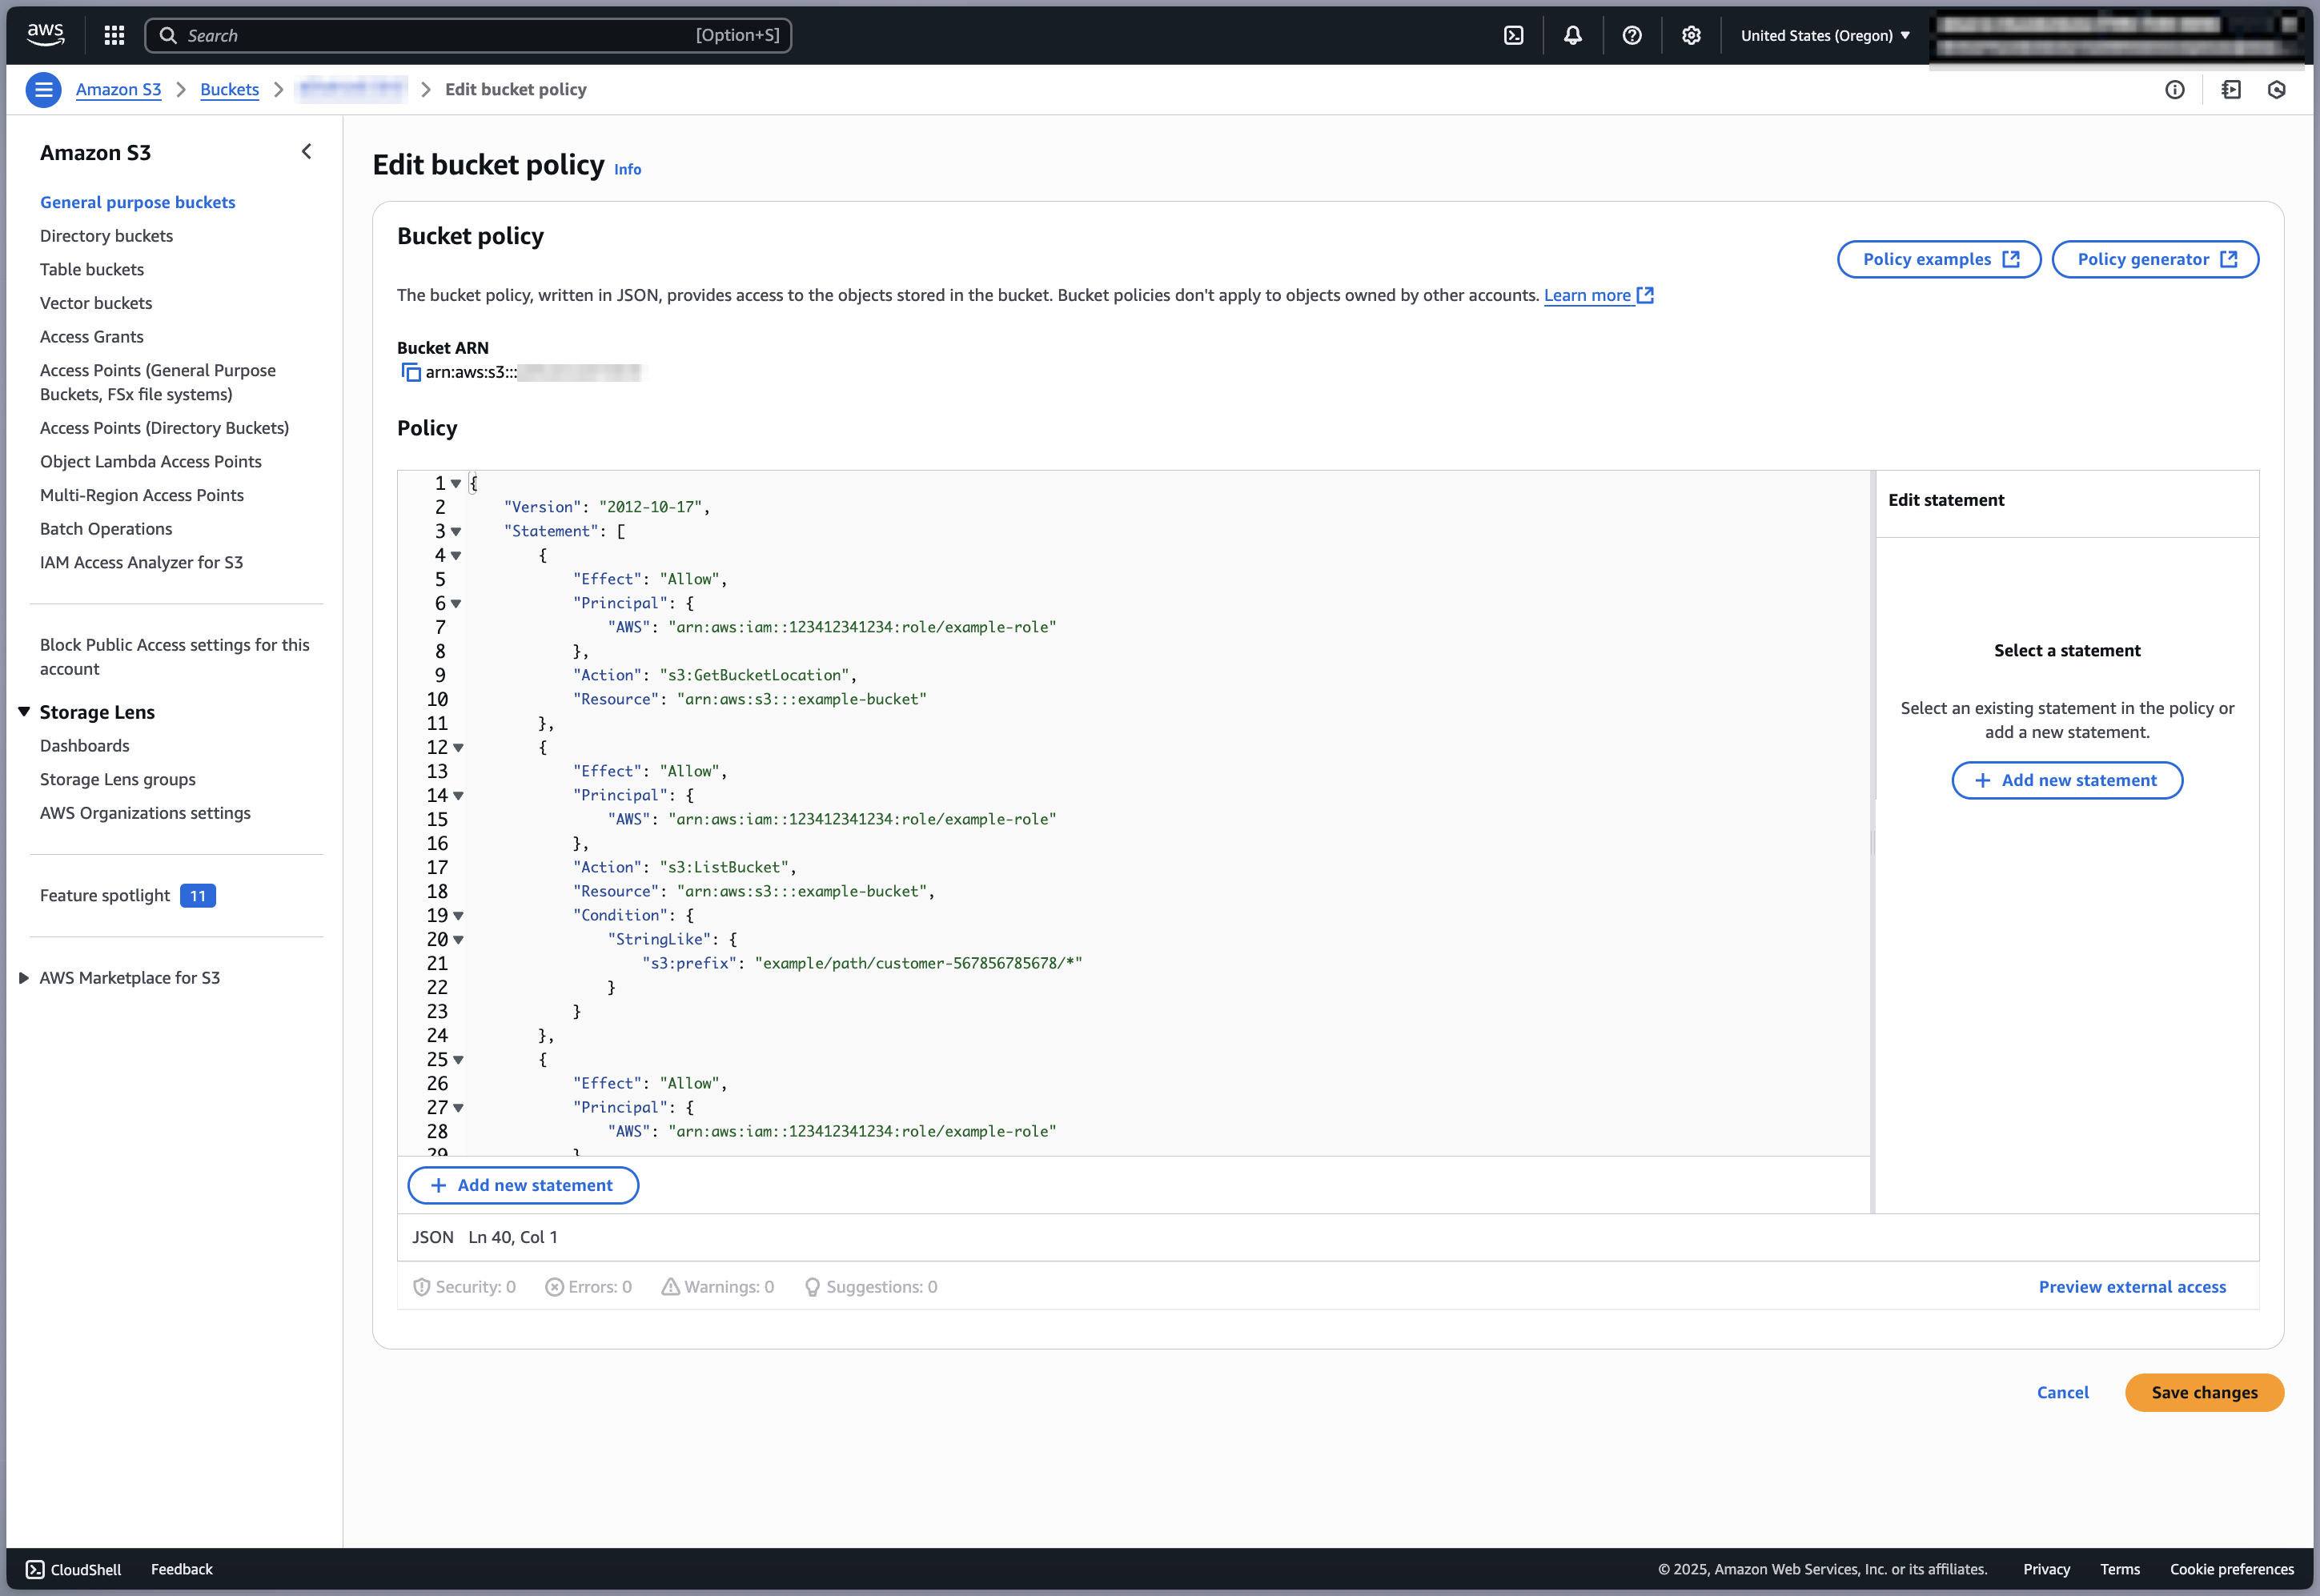Image resolution: width=2320 pixels, height=1596 pixels.
Task: Fold the Principal block at line 14
Action: click(x=458, y=796)
